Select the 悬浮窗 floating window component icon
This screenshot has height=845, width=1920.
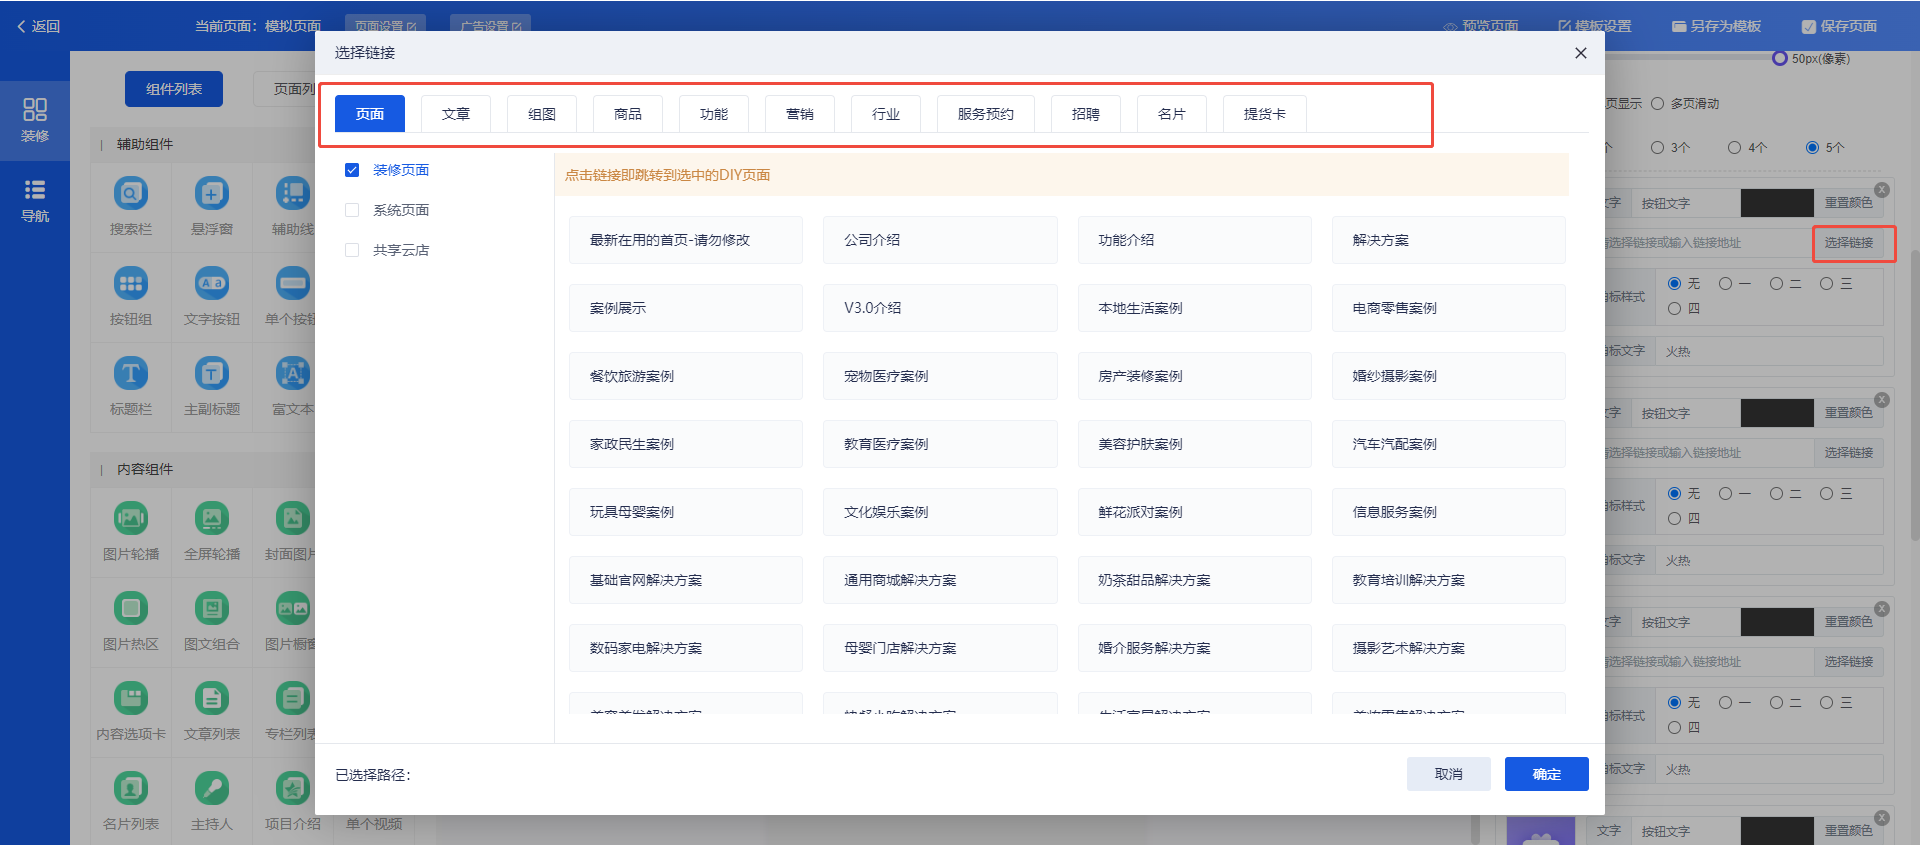(211, 193)
